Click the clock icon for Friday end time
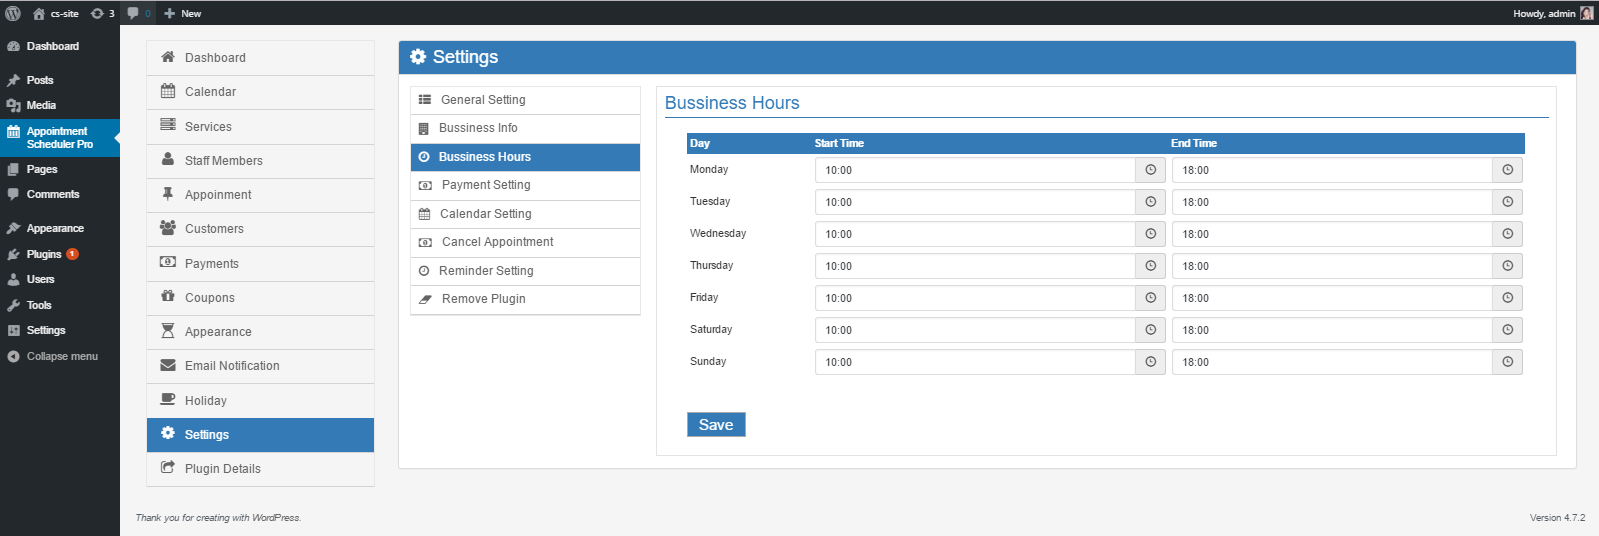 coord(1507,298)
